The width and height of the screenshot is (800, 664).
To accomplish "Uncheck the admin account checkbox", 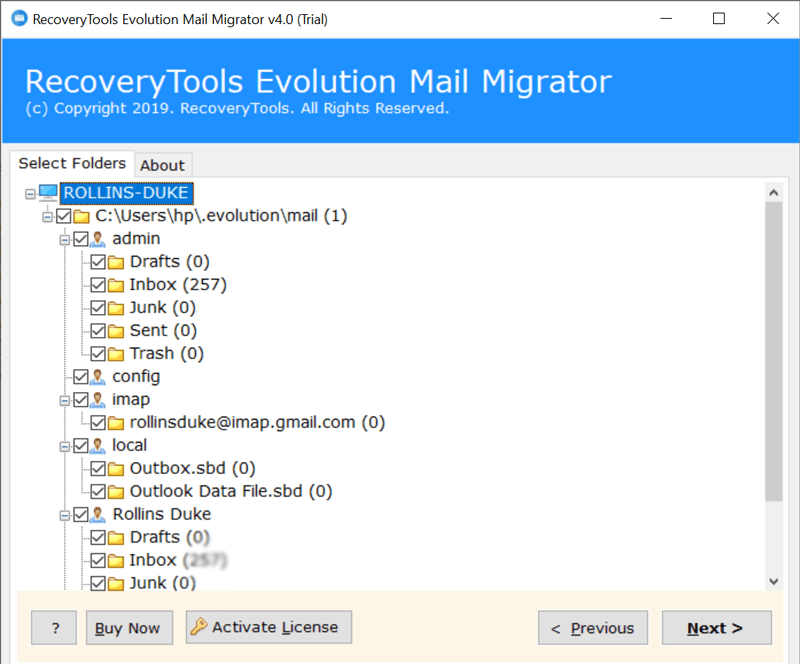I will [81, 239].
